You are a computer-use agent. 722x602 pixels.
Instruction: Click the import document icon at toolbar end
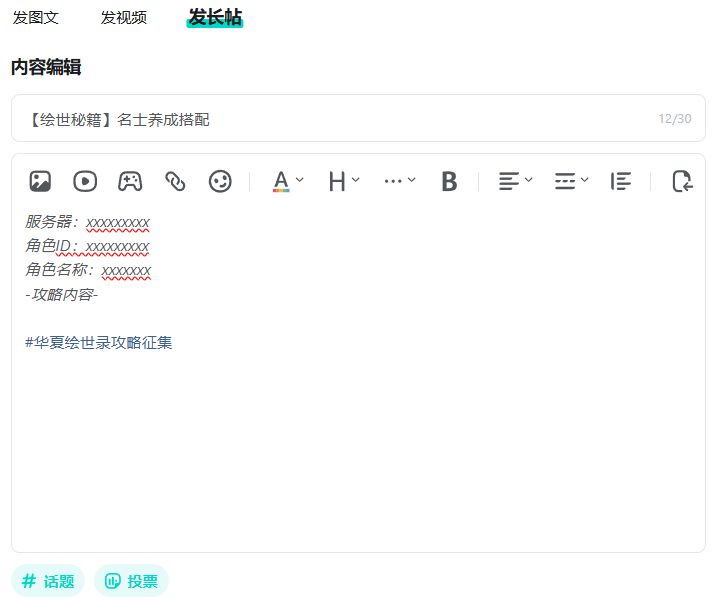[x=682, y=181]
